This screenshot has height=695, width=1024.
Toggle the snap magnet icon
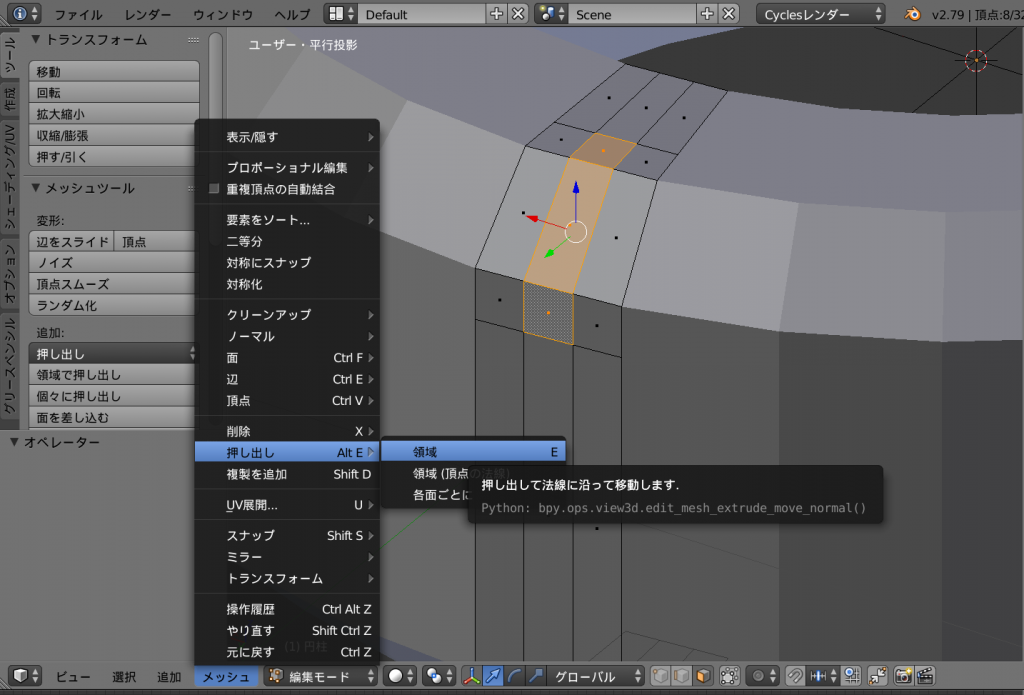coord(796,676)
